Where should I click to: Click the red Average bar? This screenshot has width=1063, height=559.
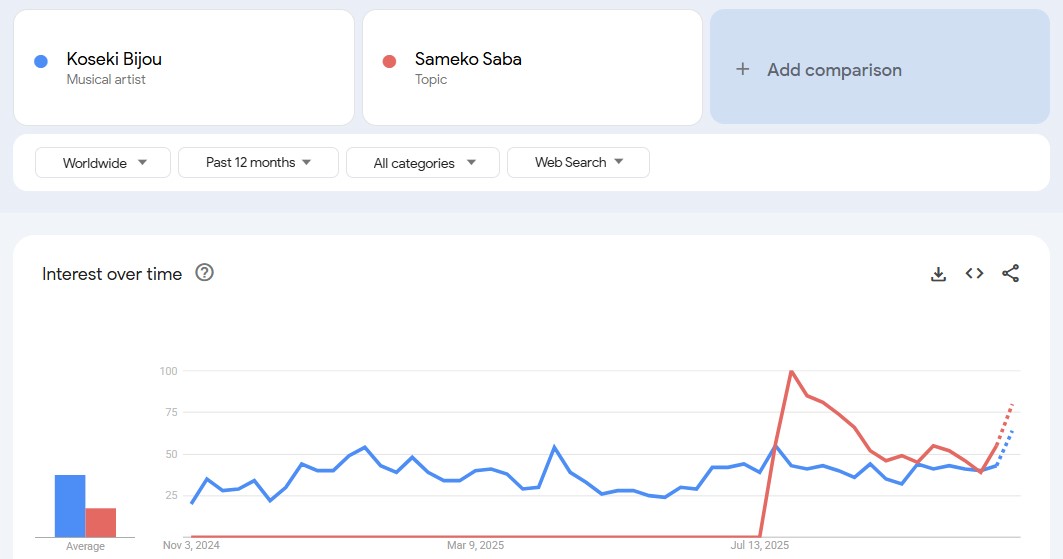[x=101, y=522]
